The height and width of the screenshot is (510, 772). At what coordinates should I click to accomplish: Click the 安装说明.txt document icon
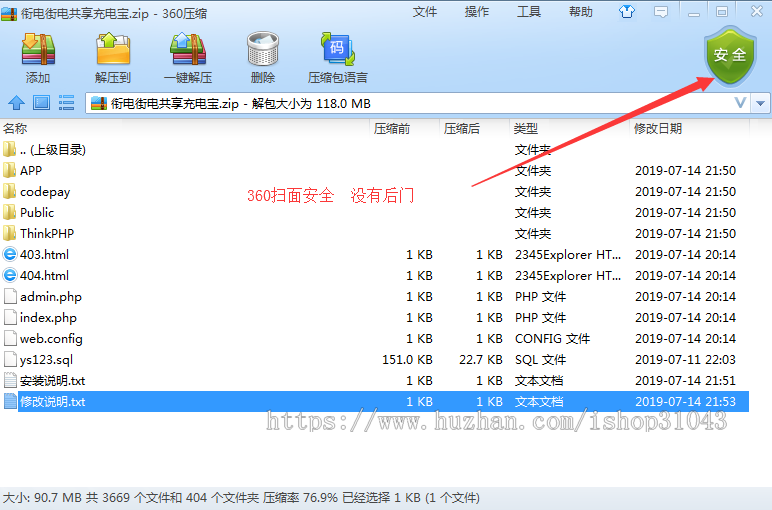10,381
